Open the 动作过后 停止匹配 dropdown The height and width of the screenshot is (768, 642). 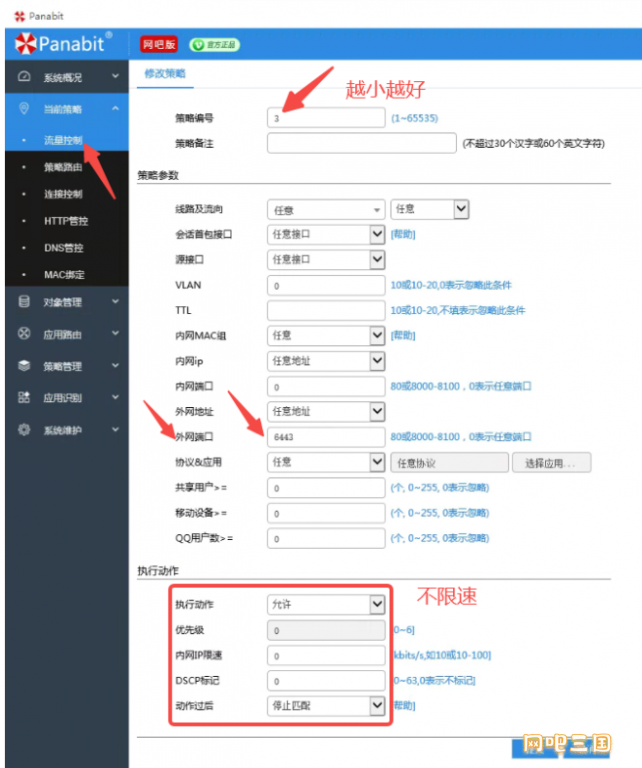coord(326,706)
